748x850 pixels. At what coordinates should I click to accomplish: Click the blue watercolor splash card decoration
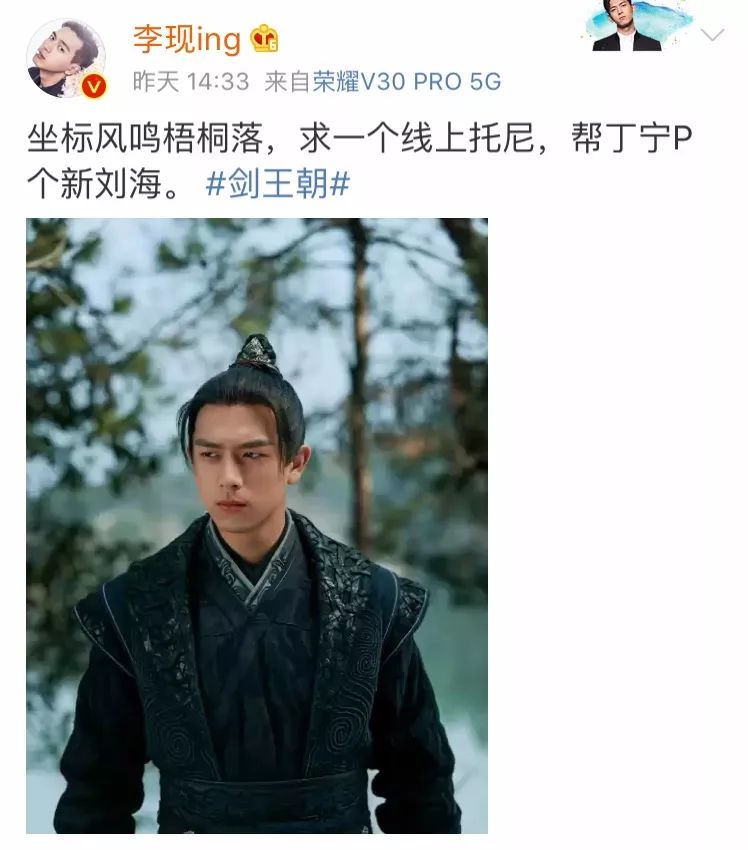(x=669, y=19)
